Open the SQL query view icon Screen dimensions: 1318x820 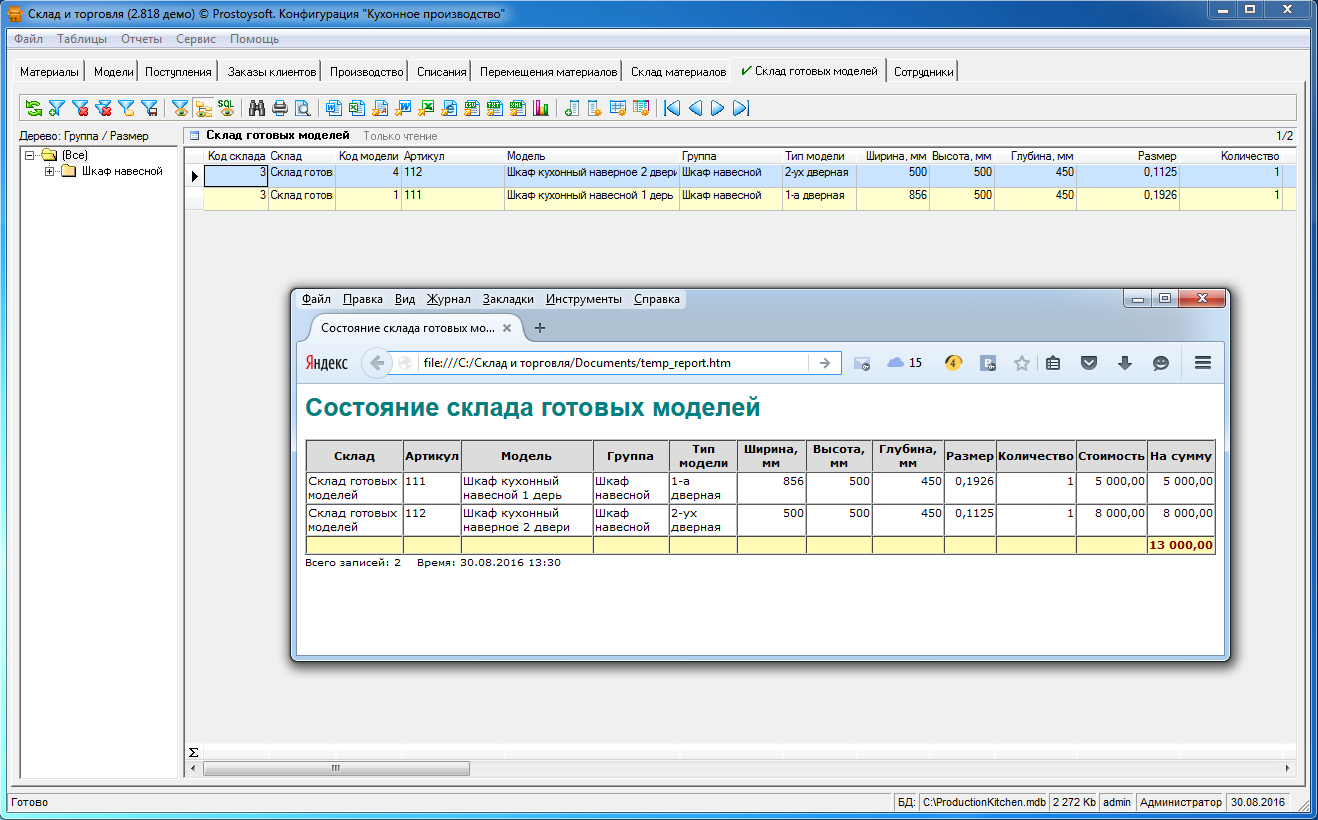[x=227, y=107]
